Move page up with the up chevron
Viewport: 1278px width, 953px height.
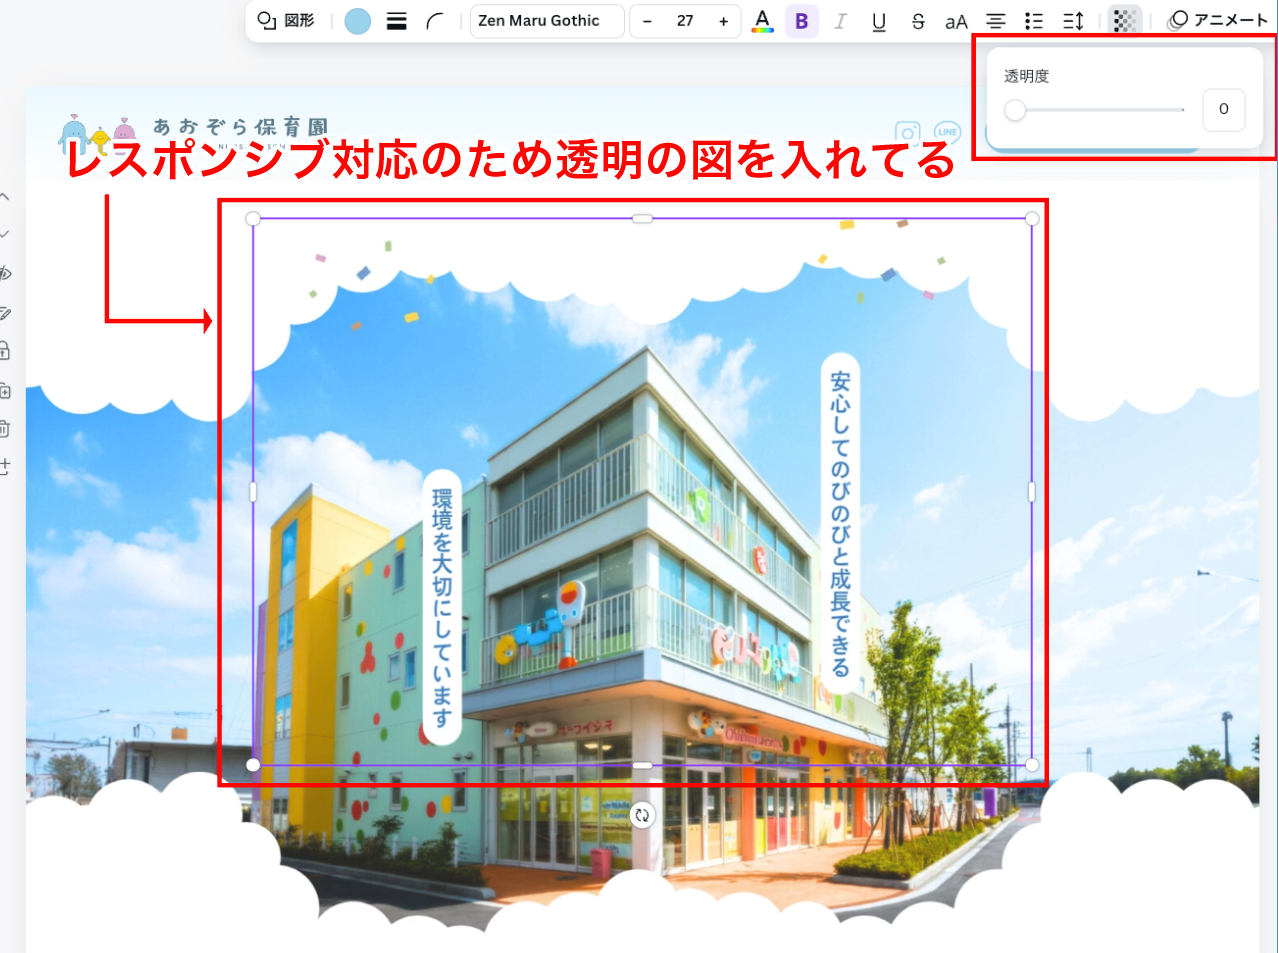(x=4, y=197)
